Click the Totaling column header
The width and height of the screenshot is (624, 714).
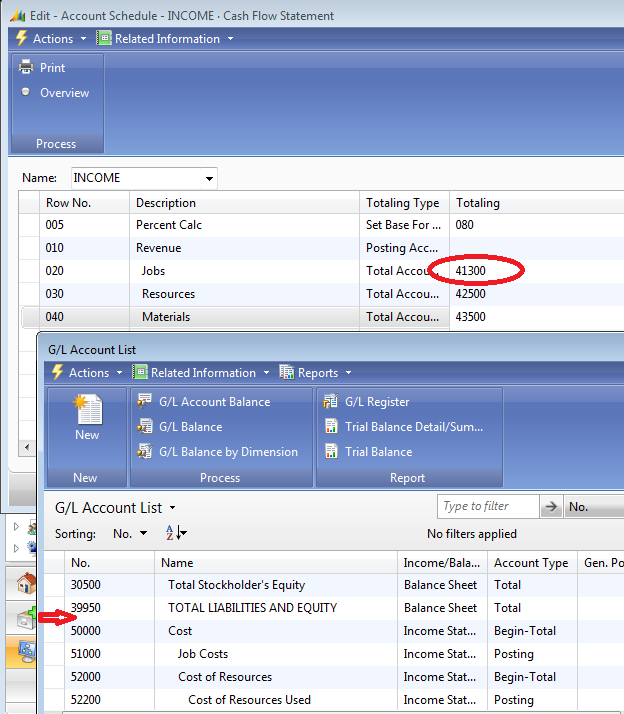click(478, 203)
